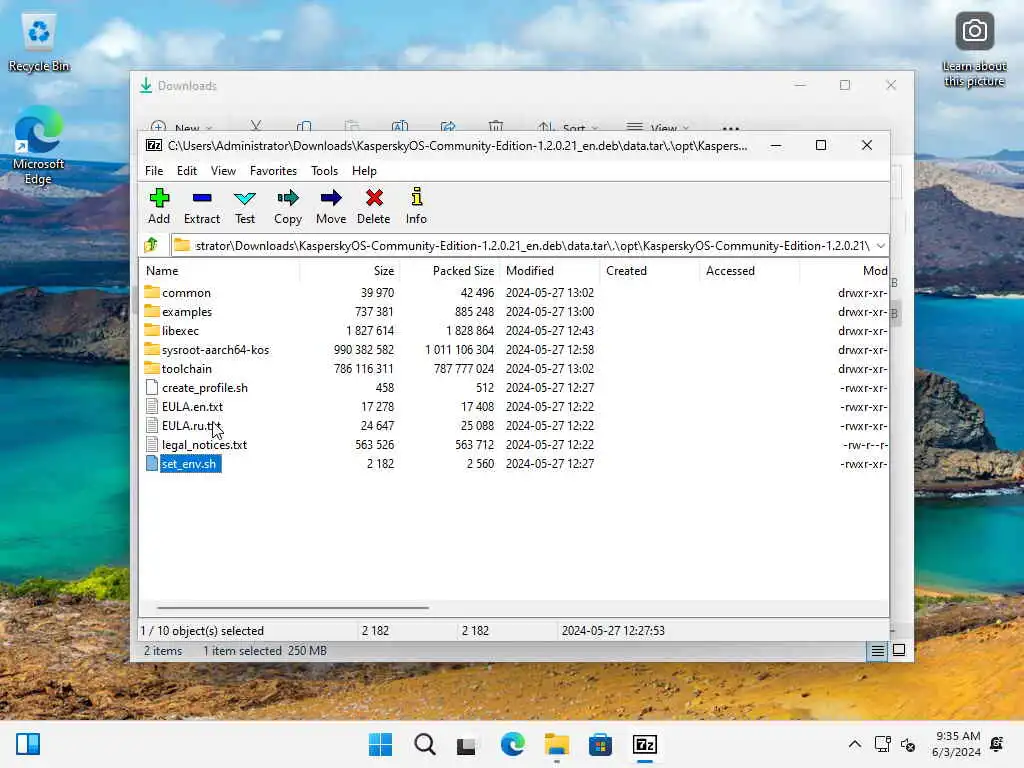
Task: Click the Add button in 7-Zip toolbar
Action: coord(159,206)
